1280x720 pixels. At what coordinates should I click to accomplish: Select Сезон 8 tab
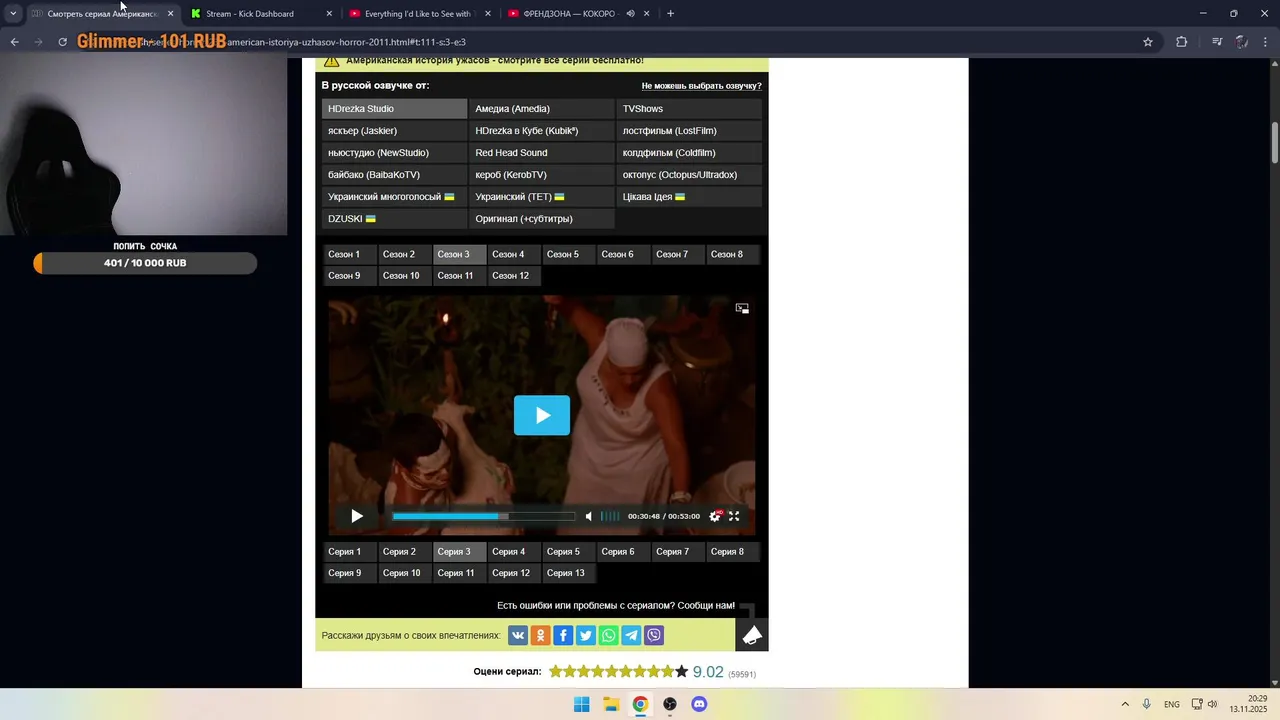733,254
